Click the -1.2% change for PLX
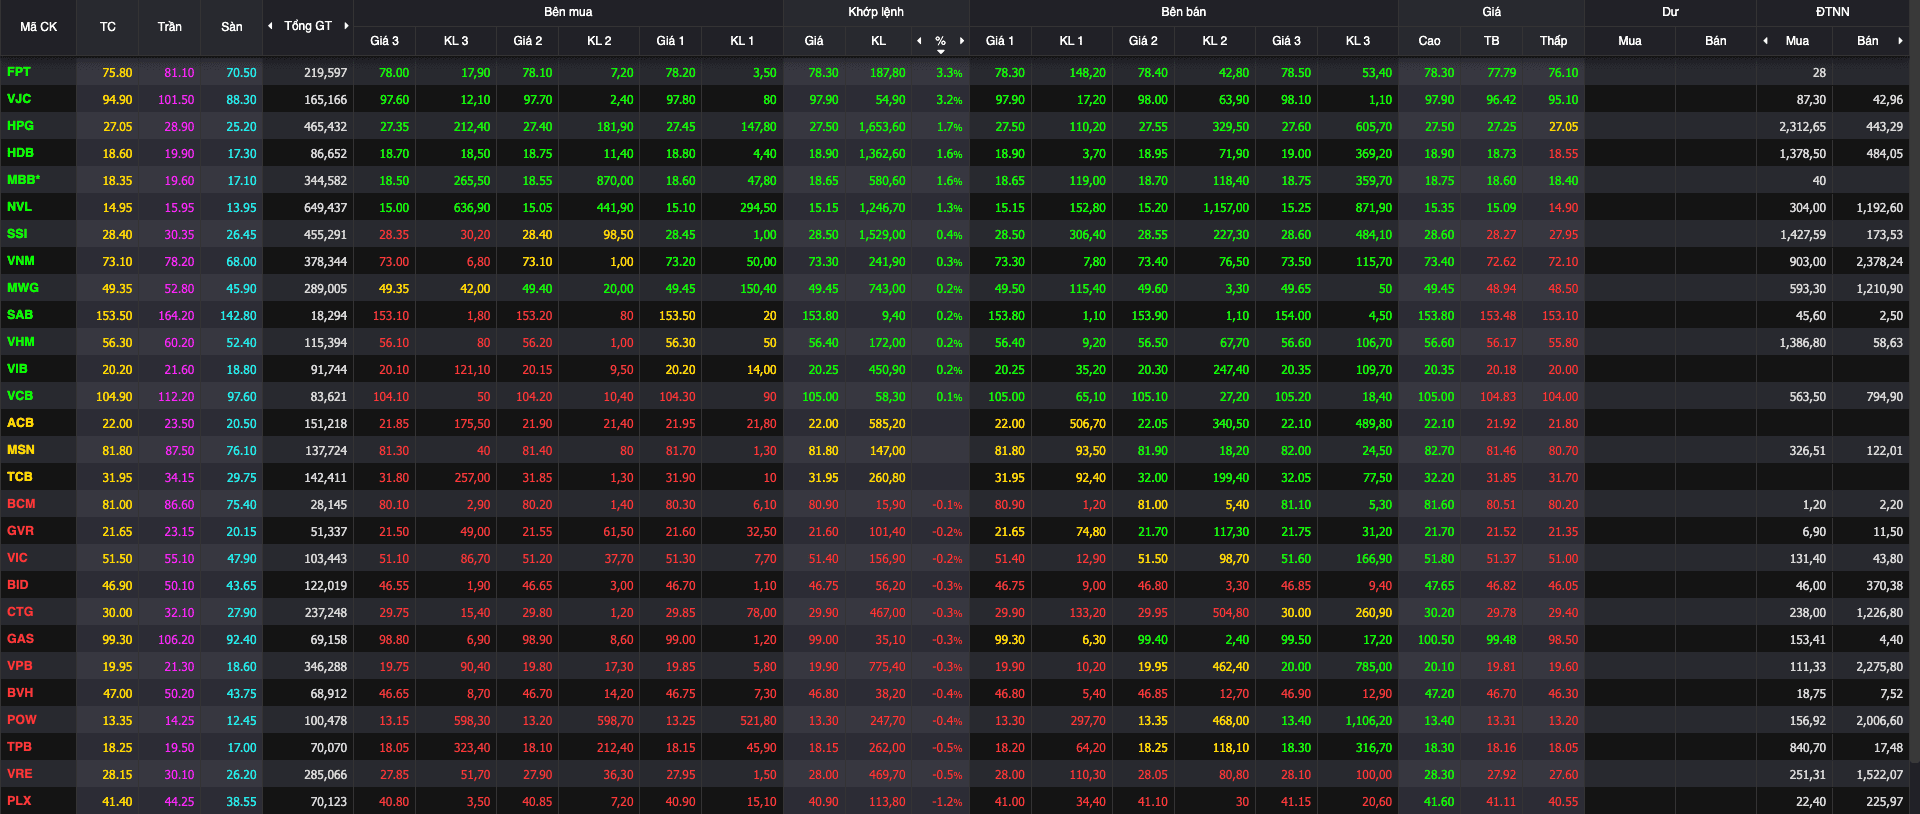The height and width of the screenshot is (814, 1920). [947, 802]
